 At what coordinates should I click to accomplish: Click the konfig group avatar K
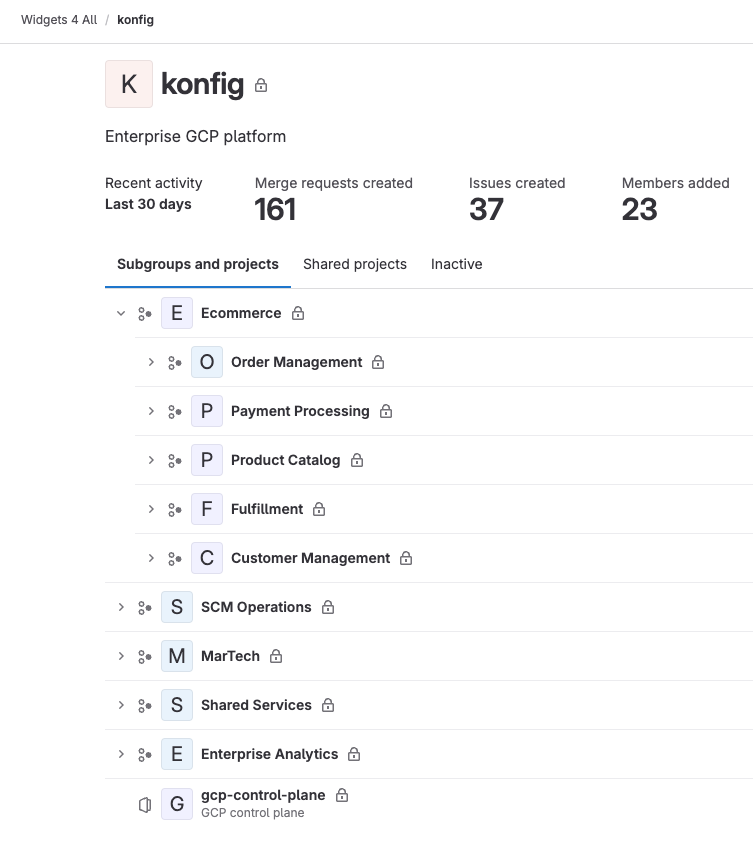pos(128,84)
